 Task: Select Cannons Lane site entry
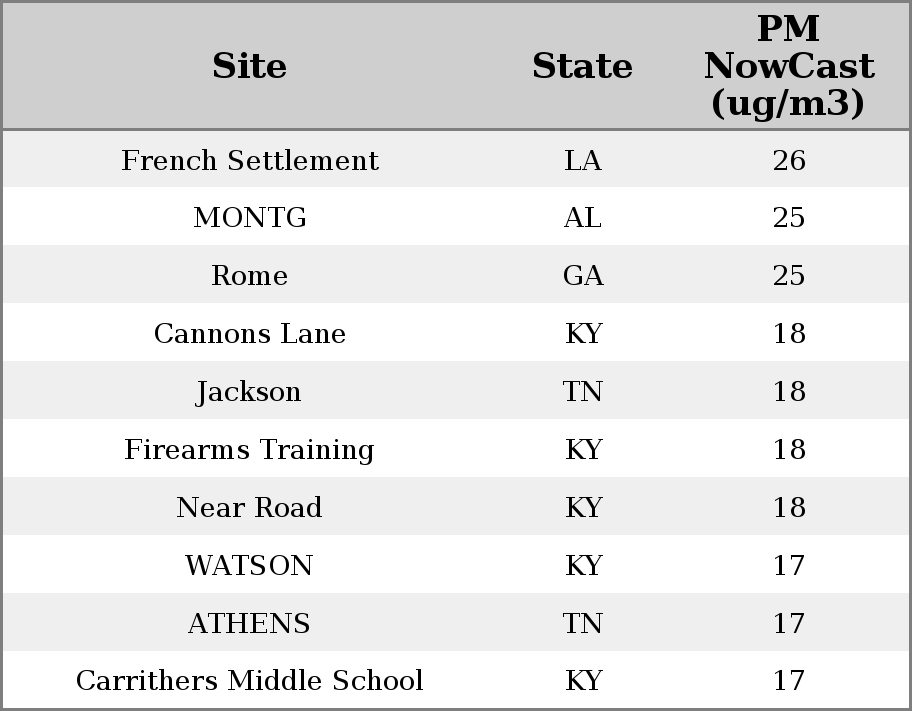point(249,334)
